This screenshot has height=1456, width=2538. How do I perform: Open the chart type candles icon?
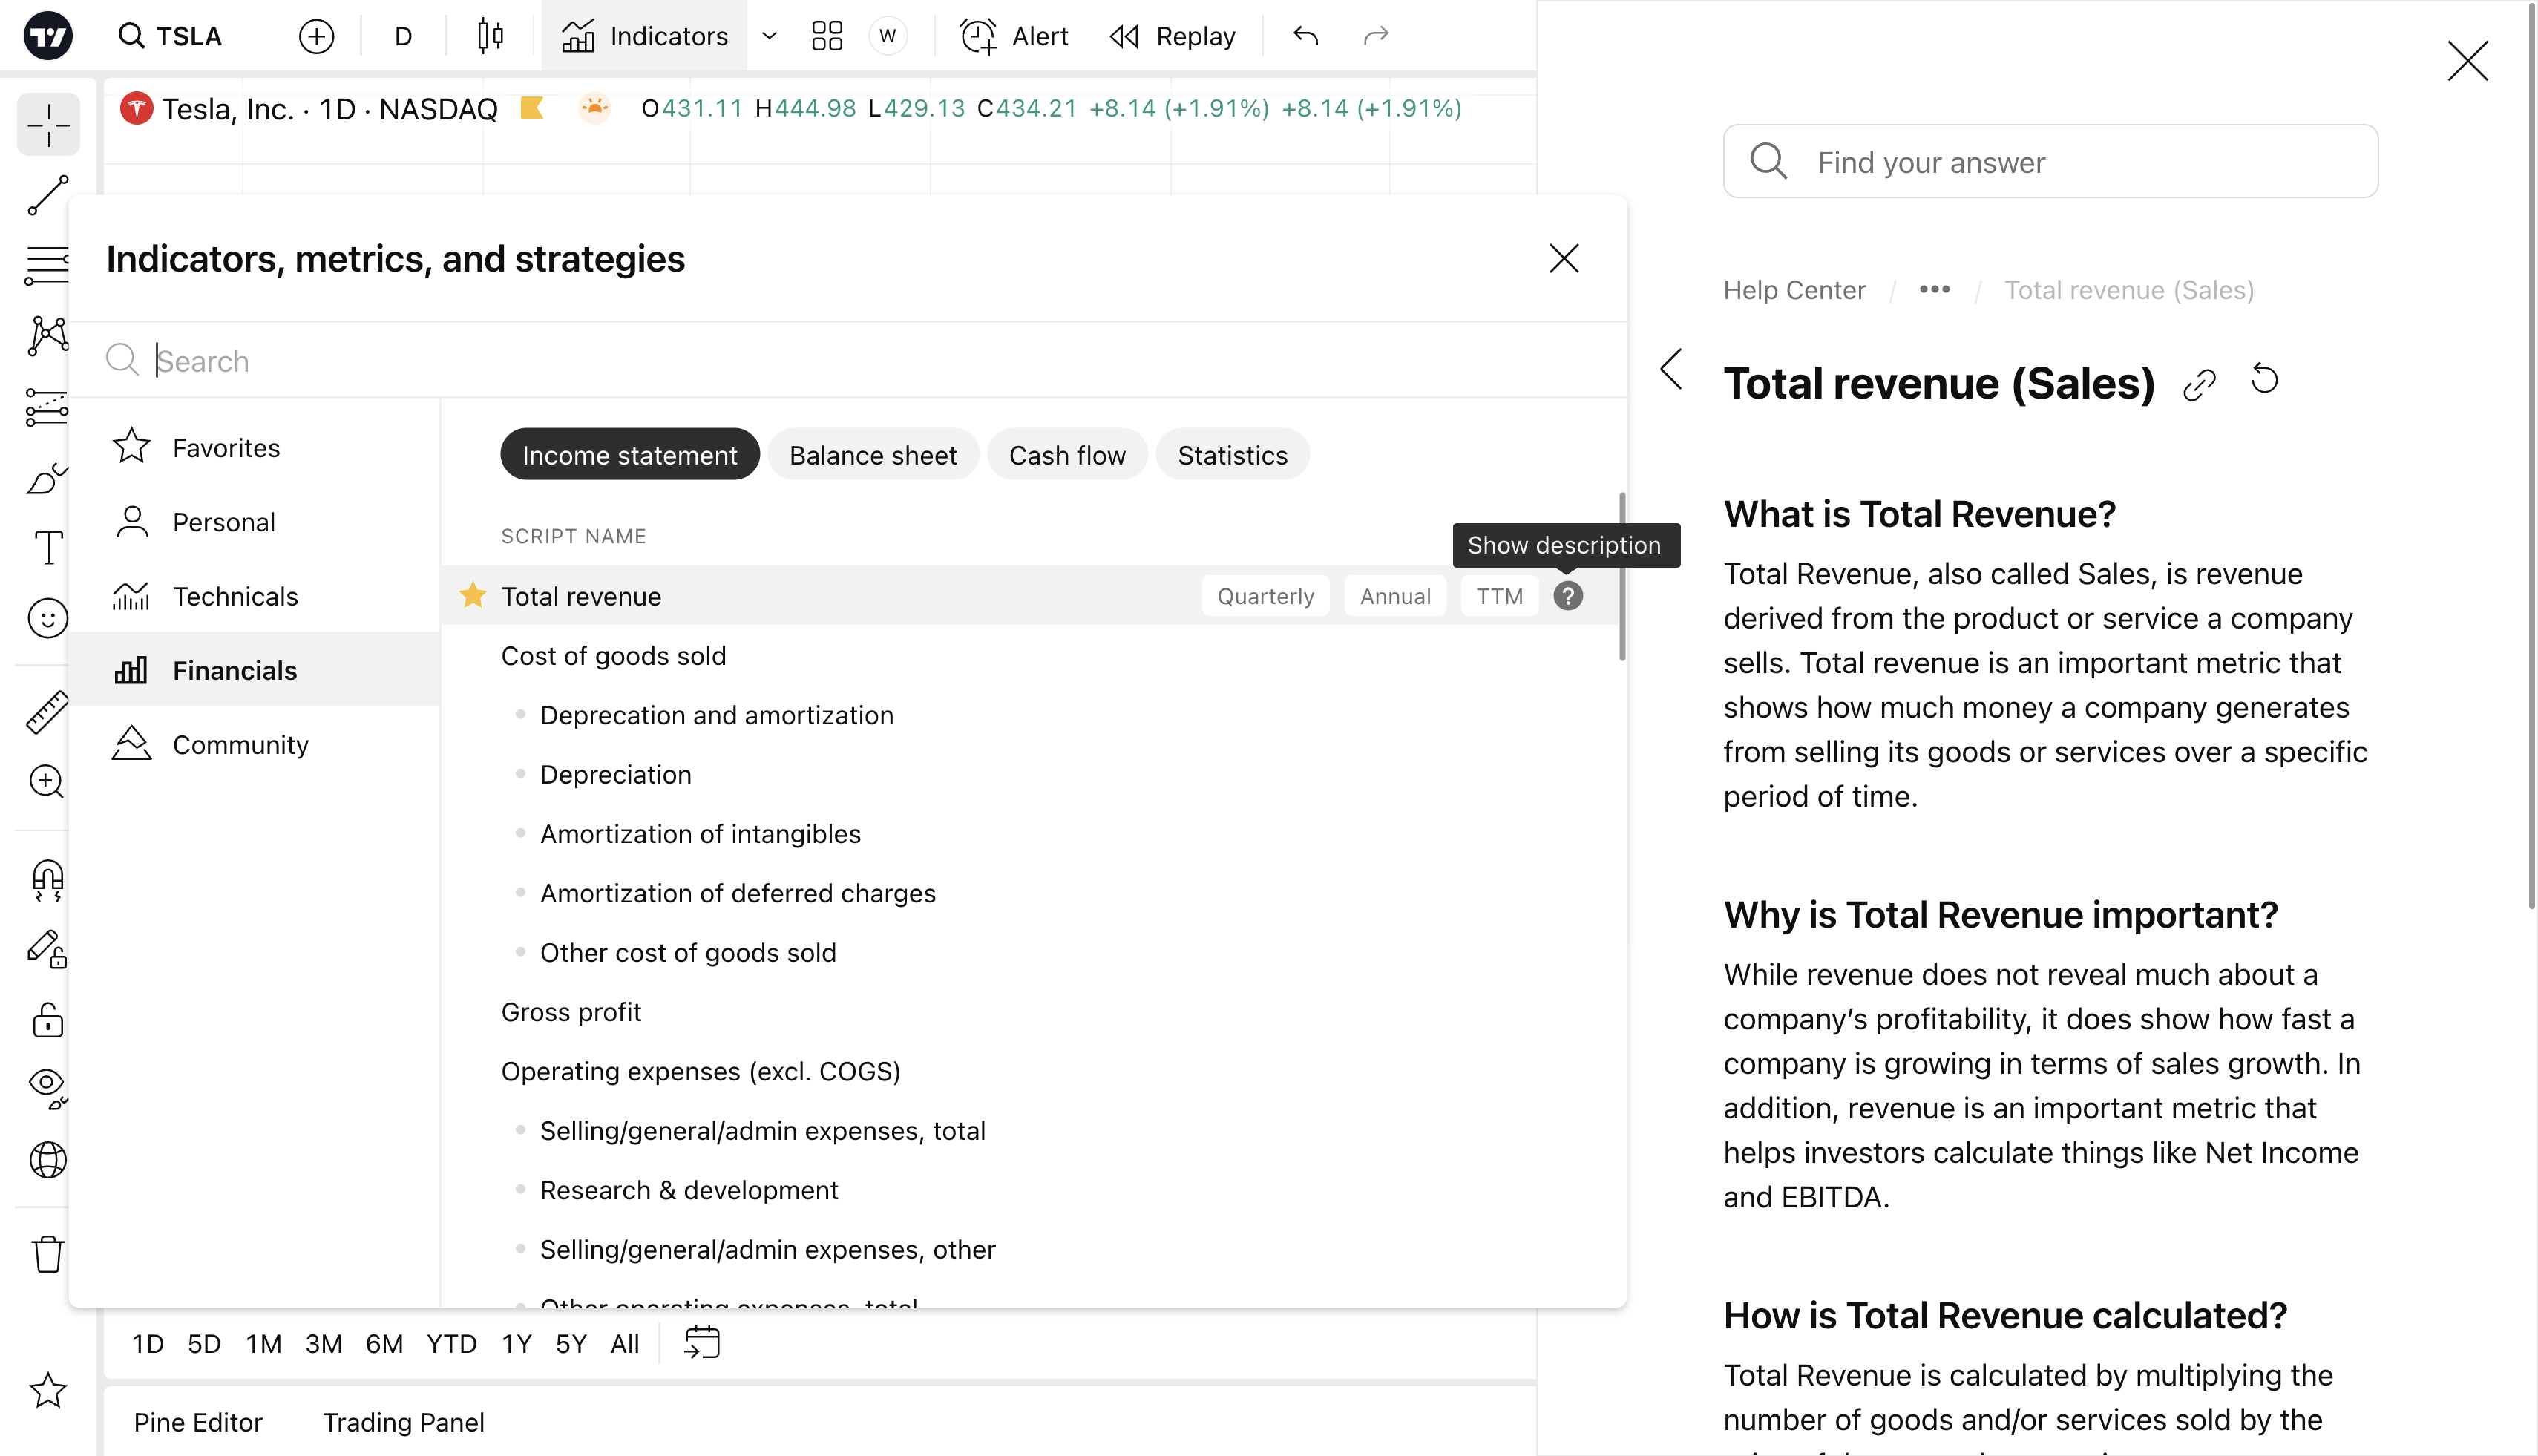click(x=490, y=36)
